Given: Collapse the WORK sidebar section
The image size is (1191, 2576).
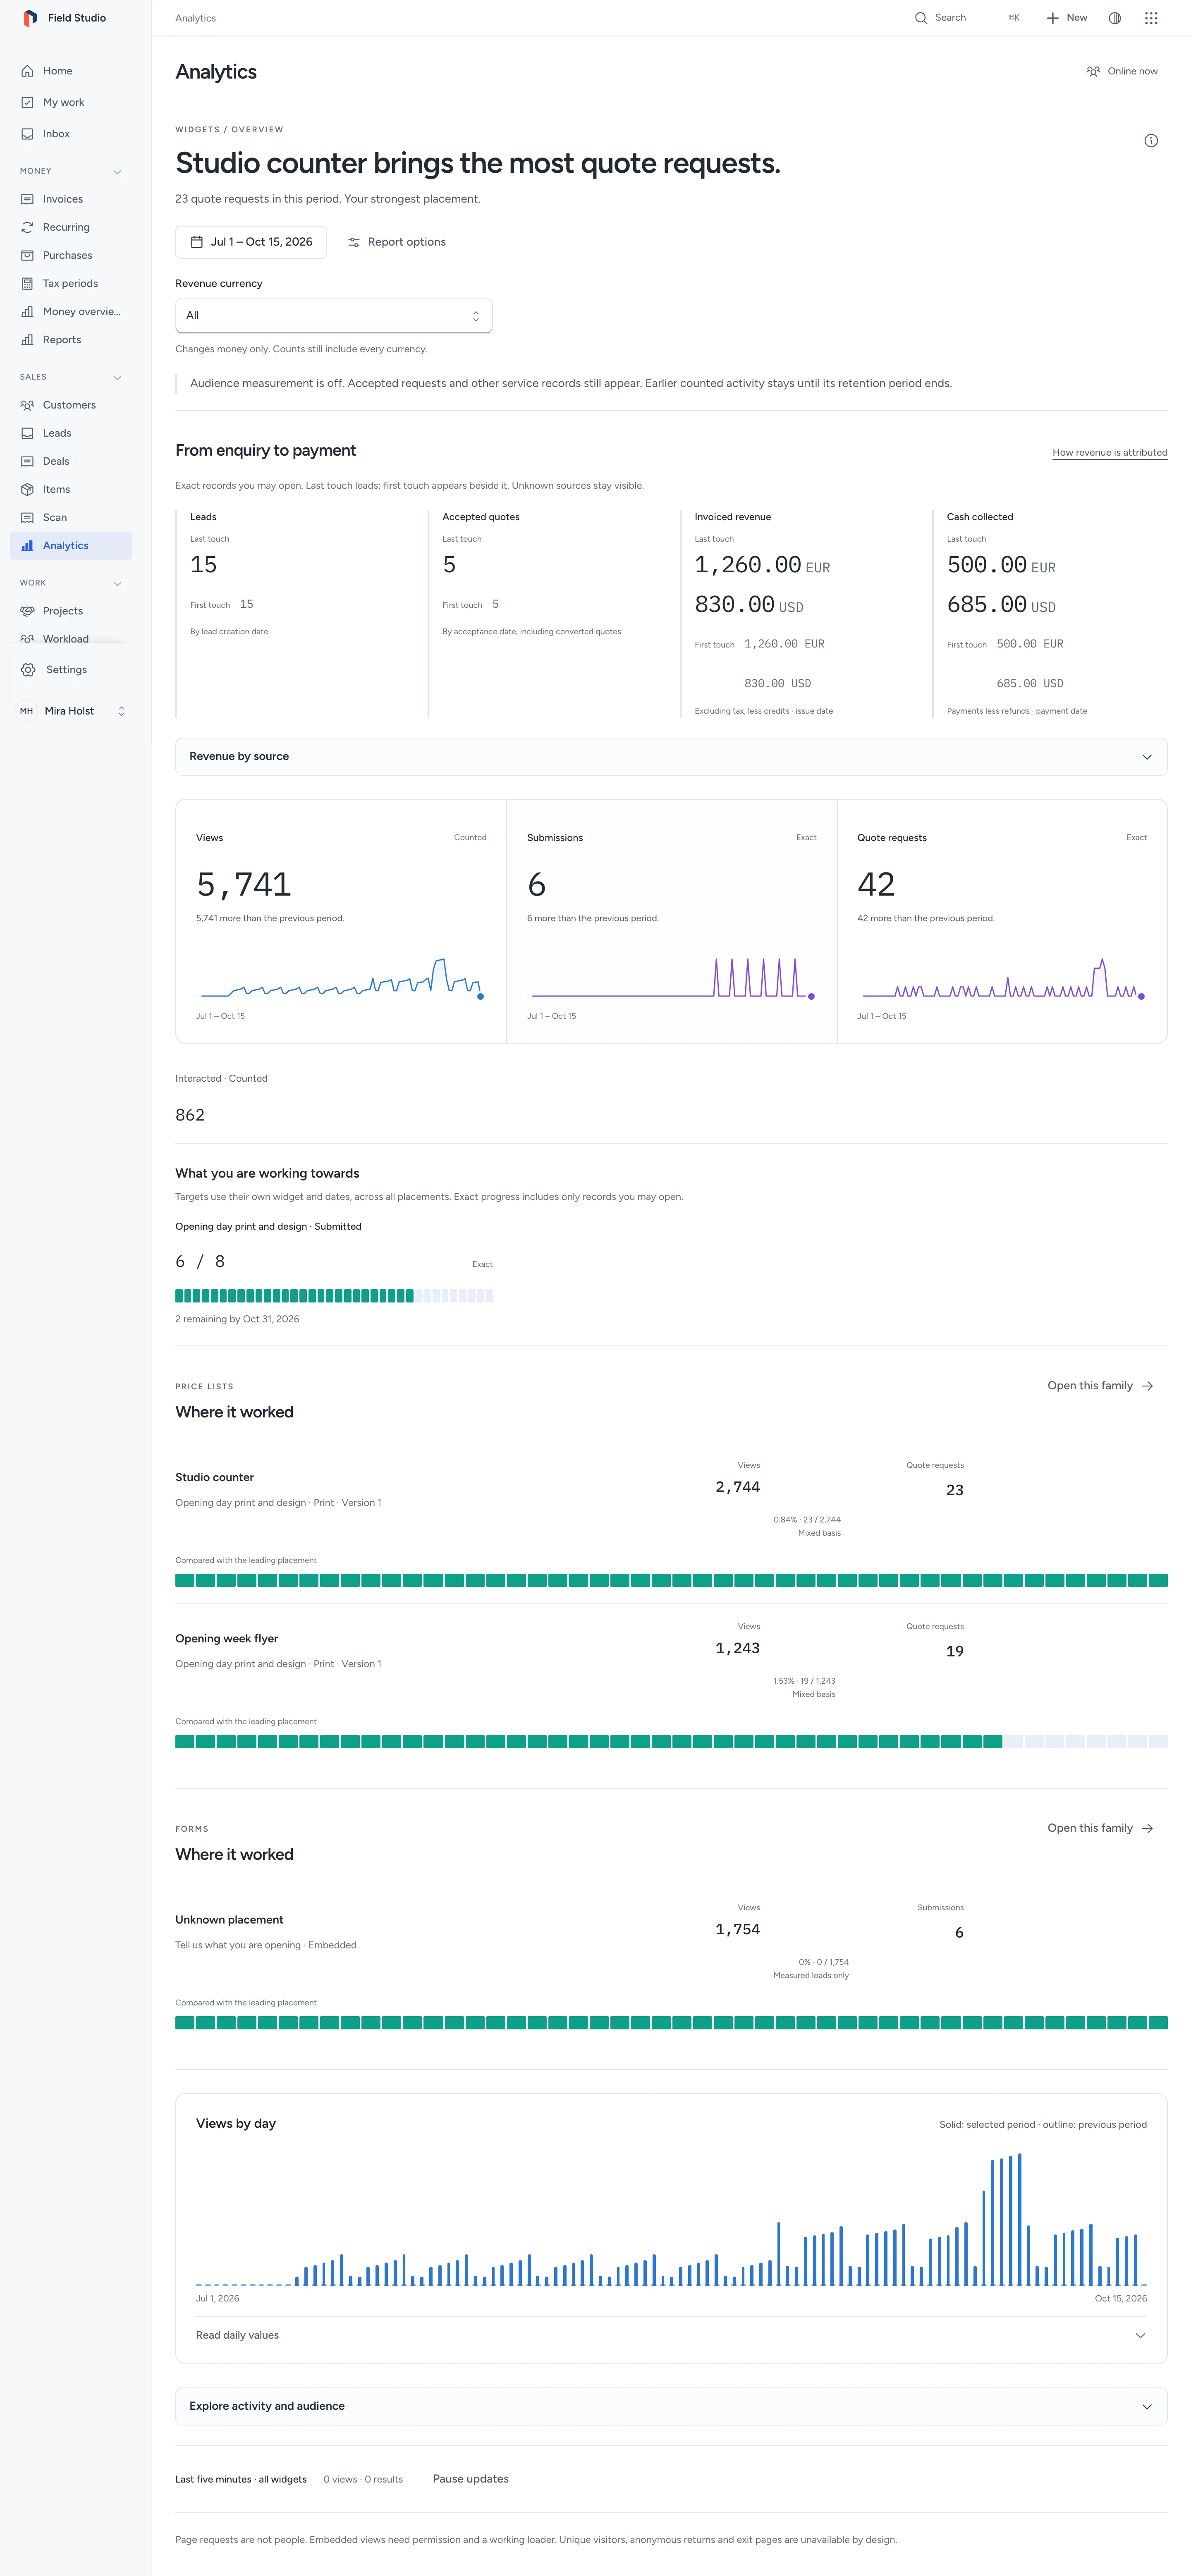Looking at the screenshot, I should [x=117, y=584].
